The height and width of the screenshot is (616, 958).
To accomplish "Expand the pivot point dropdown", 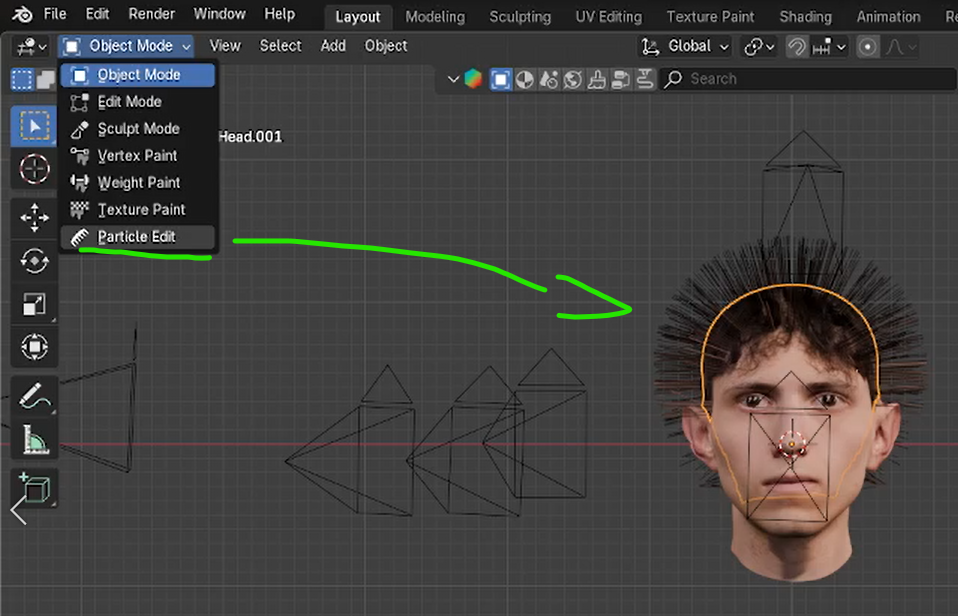I will [x=760, y=46].
